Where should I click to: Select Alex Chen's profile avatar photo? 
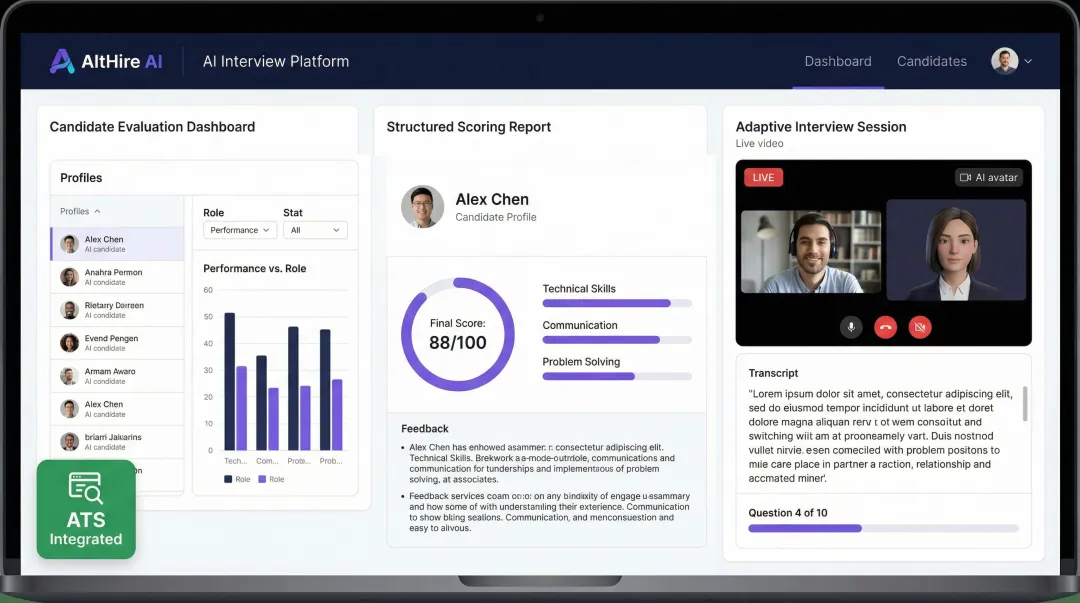point(422,207)
